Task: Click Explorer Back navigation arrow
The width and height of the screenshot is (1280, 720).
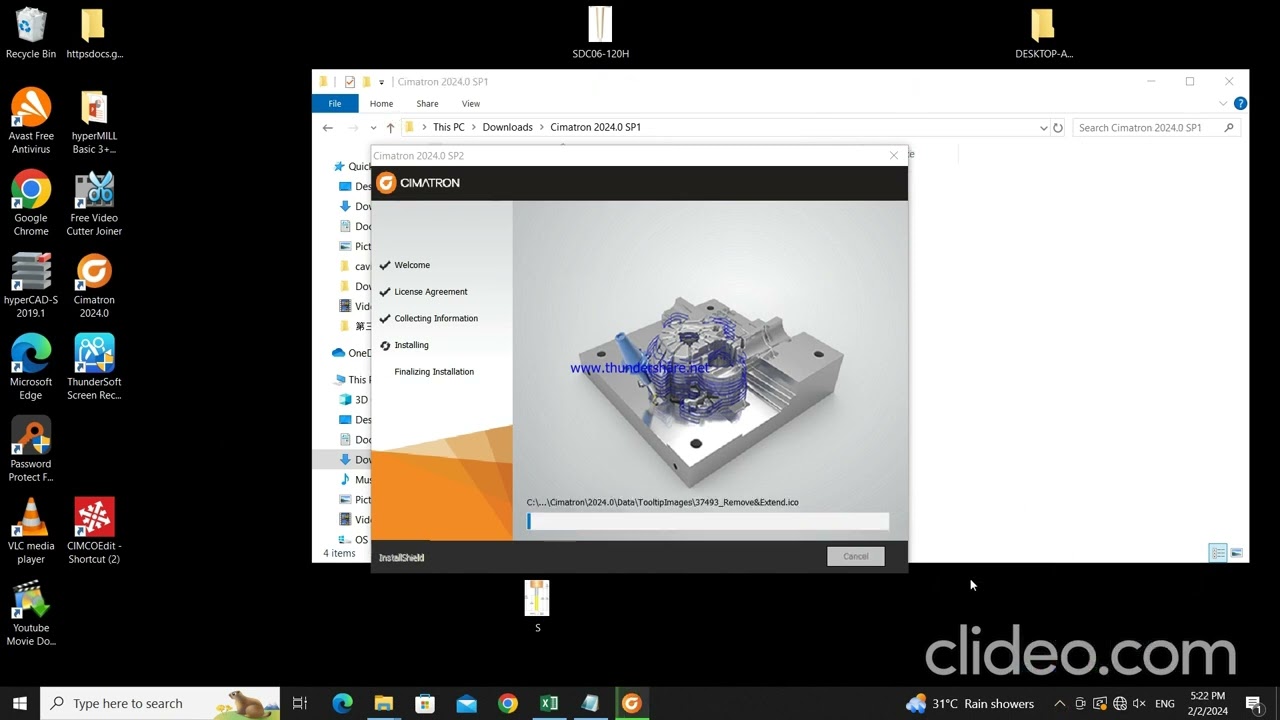Action: click(x=328, y=128)
